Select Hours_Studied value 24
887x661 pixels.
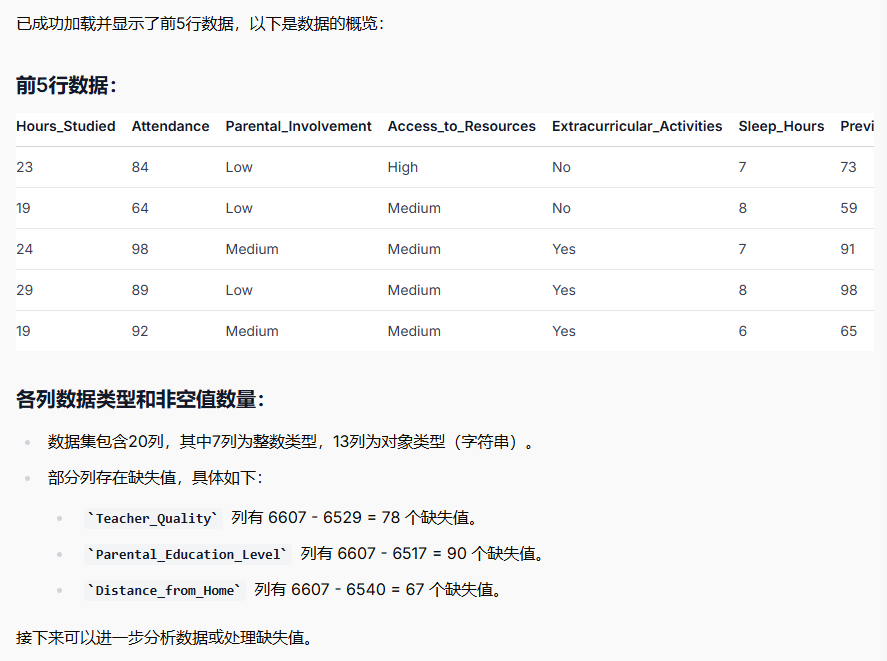tap(24, 249)
